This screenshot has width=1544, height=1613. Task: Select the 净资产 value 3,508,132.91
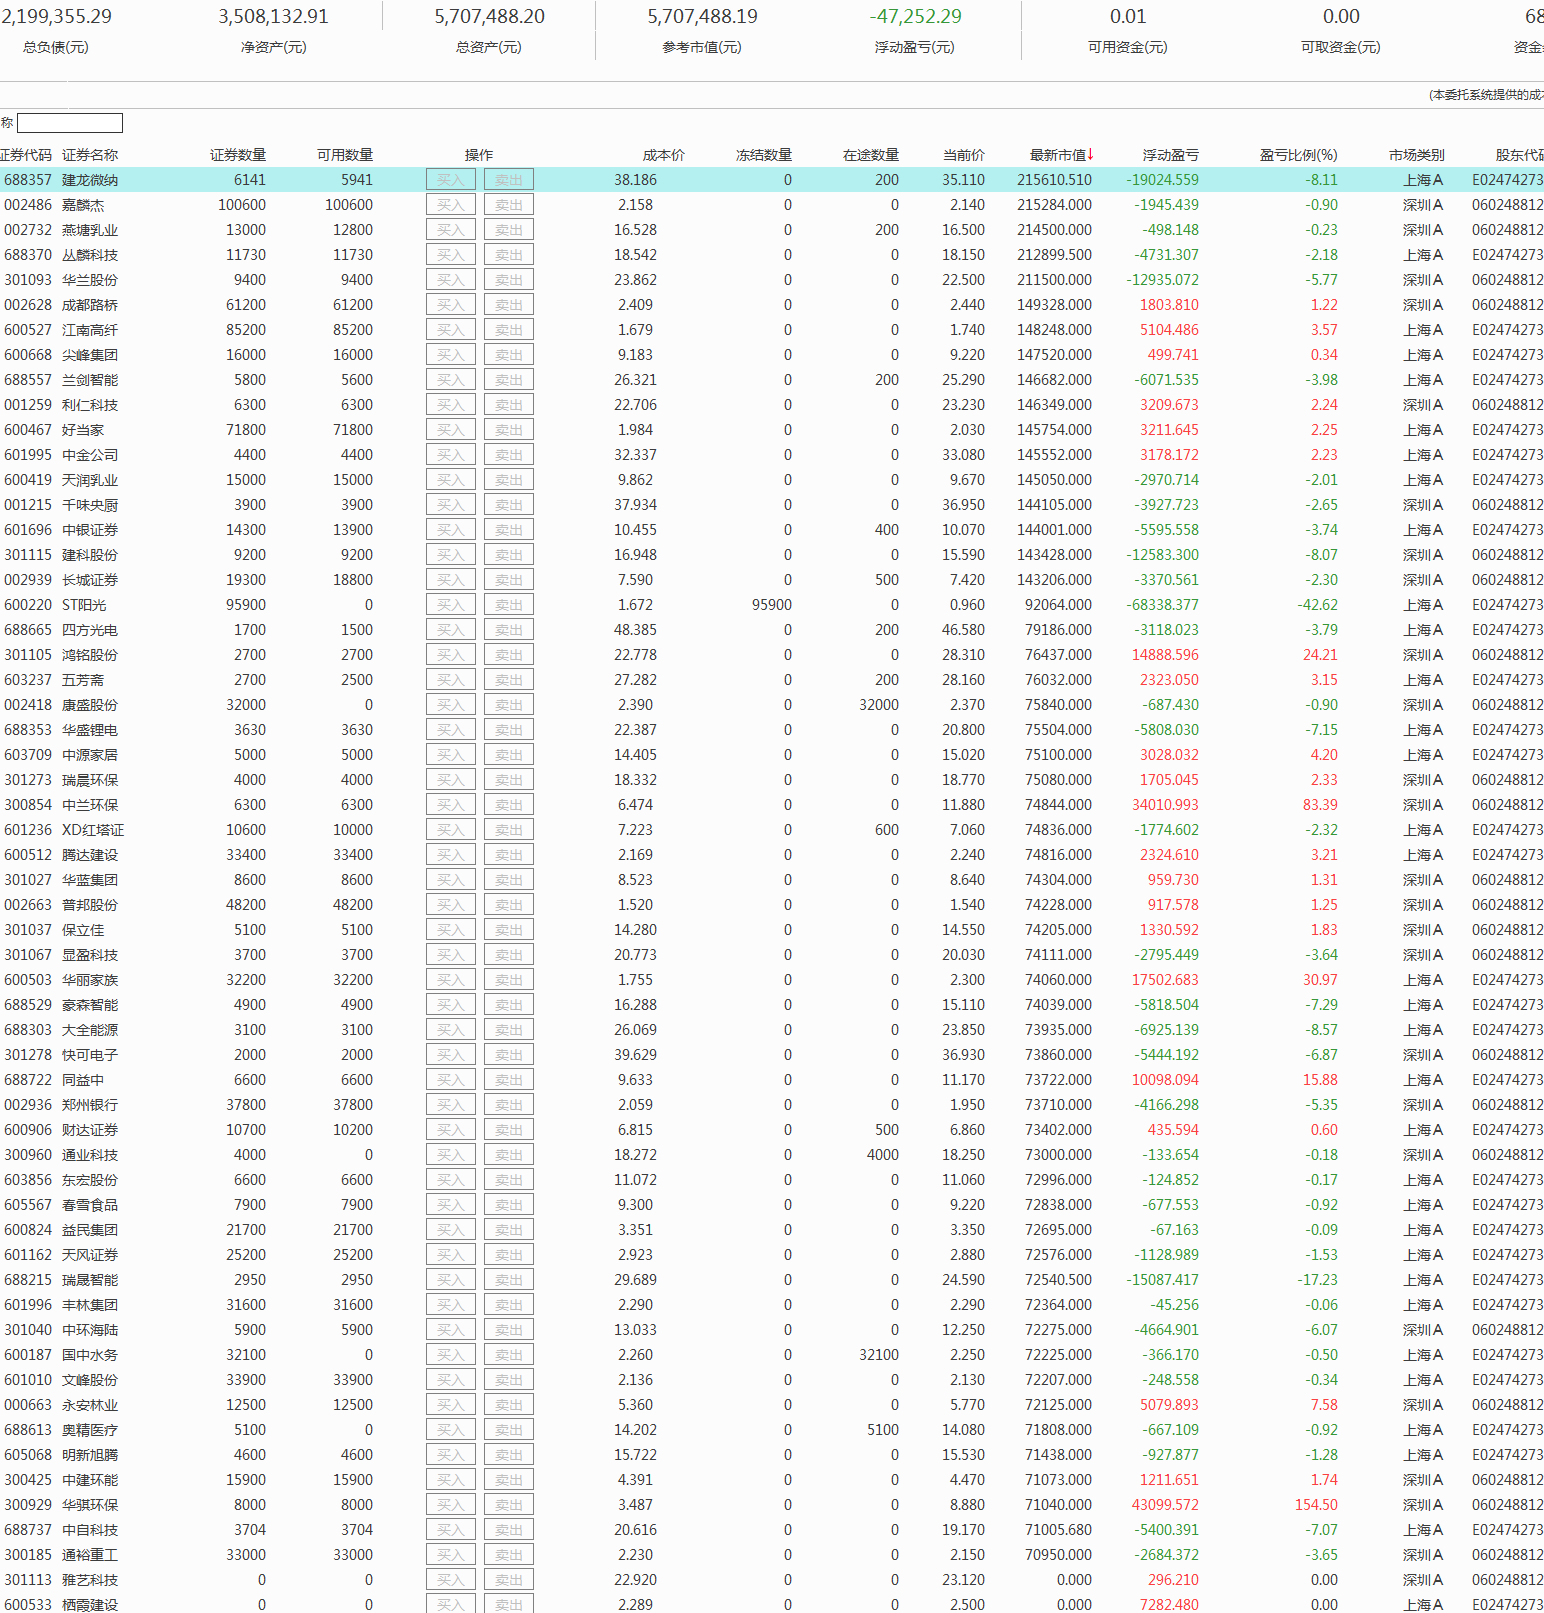[273, 17]
